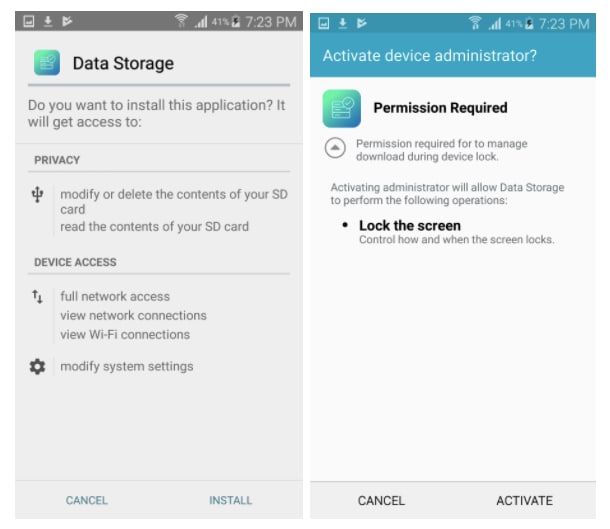Tap 'read the contents of your SD card'

(154, 227)
